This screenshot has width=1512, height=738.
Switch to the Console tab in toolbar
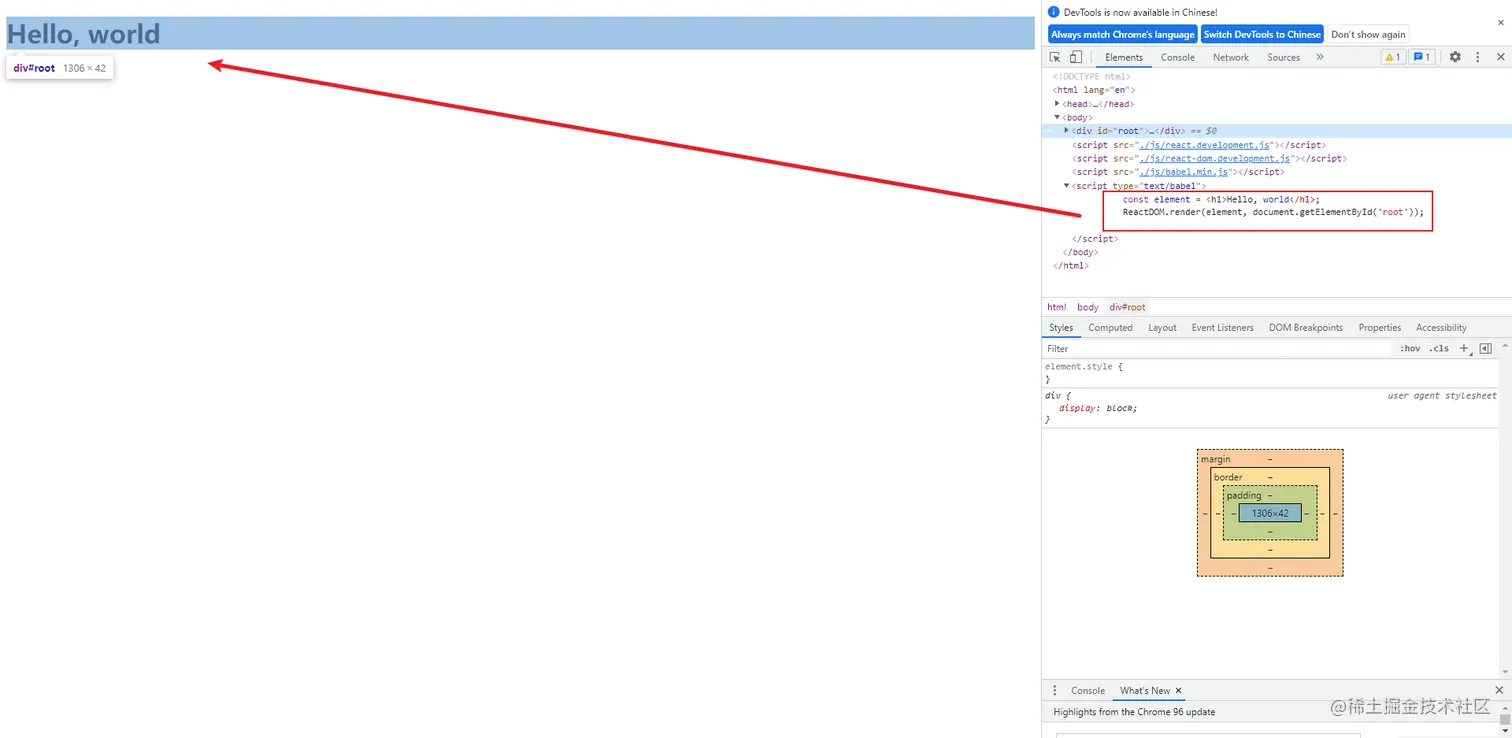point(1178,57)
